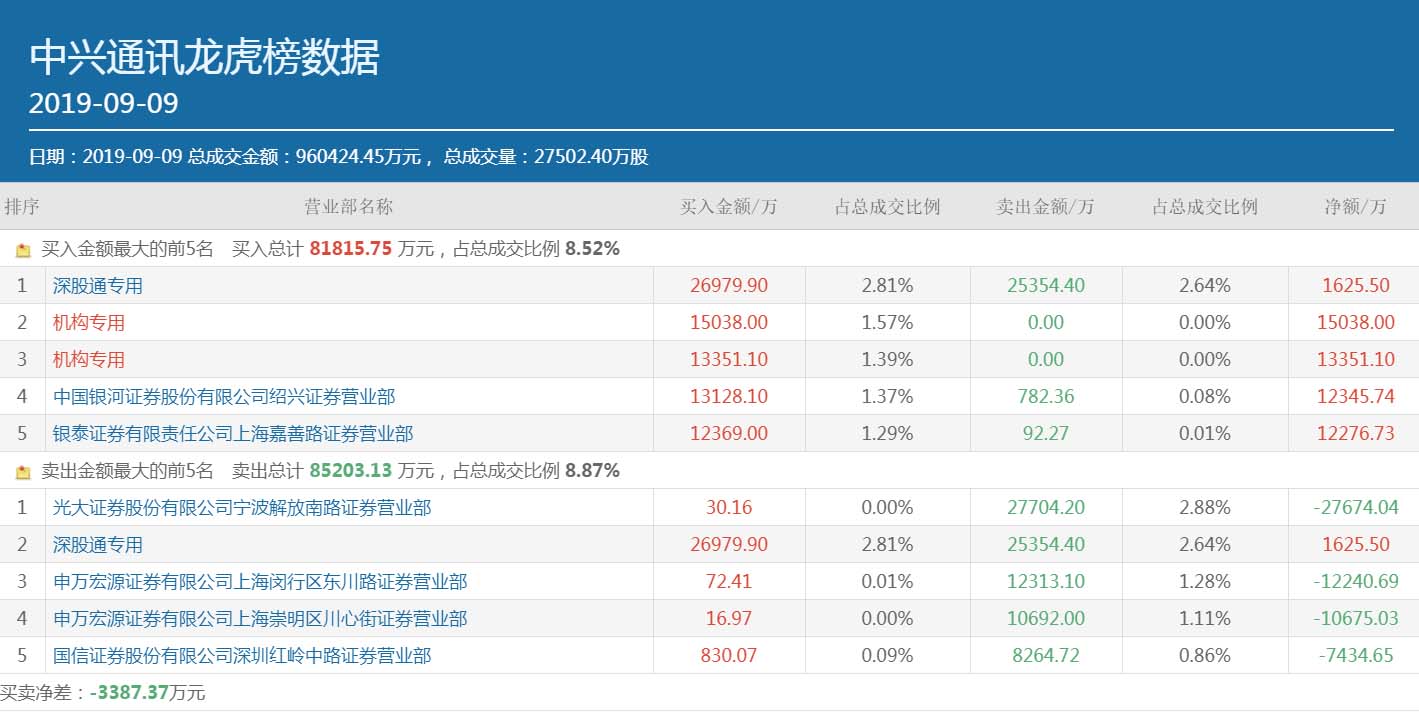The width and height of the screenshot is (1419, 718).
Task: Click the 卖出金额/万 column header
Action: click(1046, 207)
